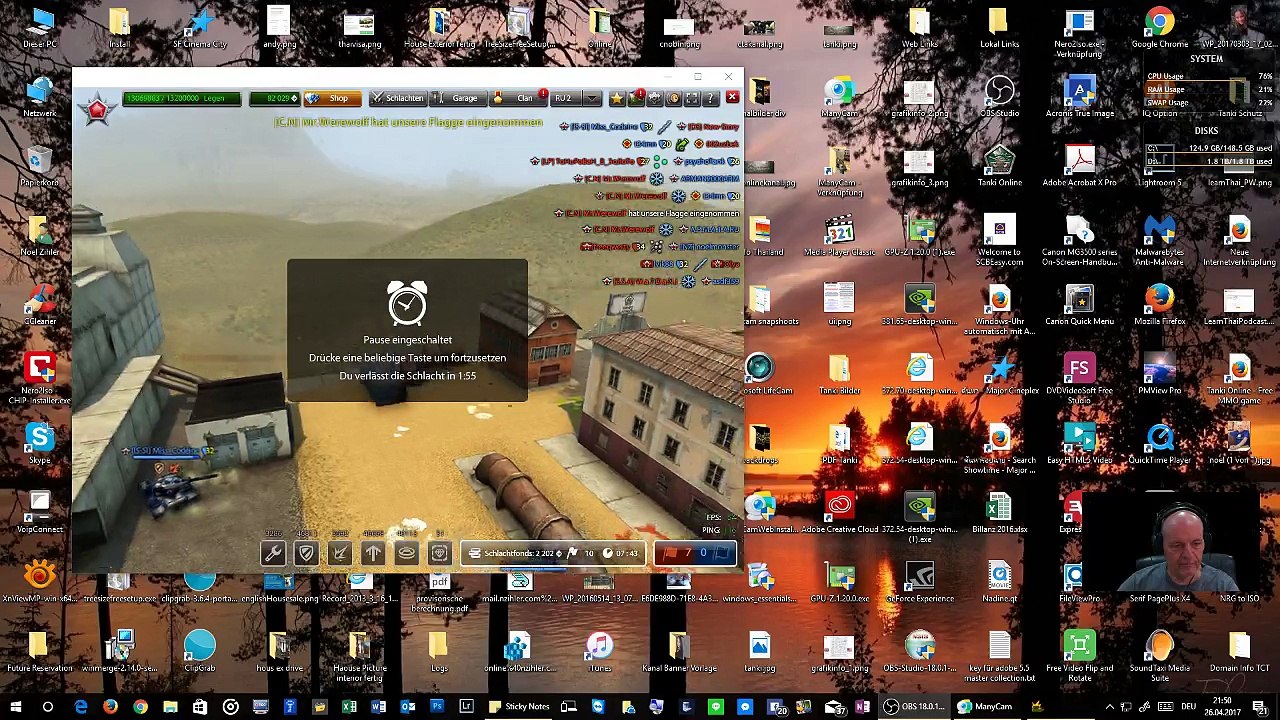Viewport: 1280px width, 720px height.
Task: Open Cortana search circle in taskbar
Action: coord(48,707)
